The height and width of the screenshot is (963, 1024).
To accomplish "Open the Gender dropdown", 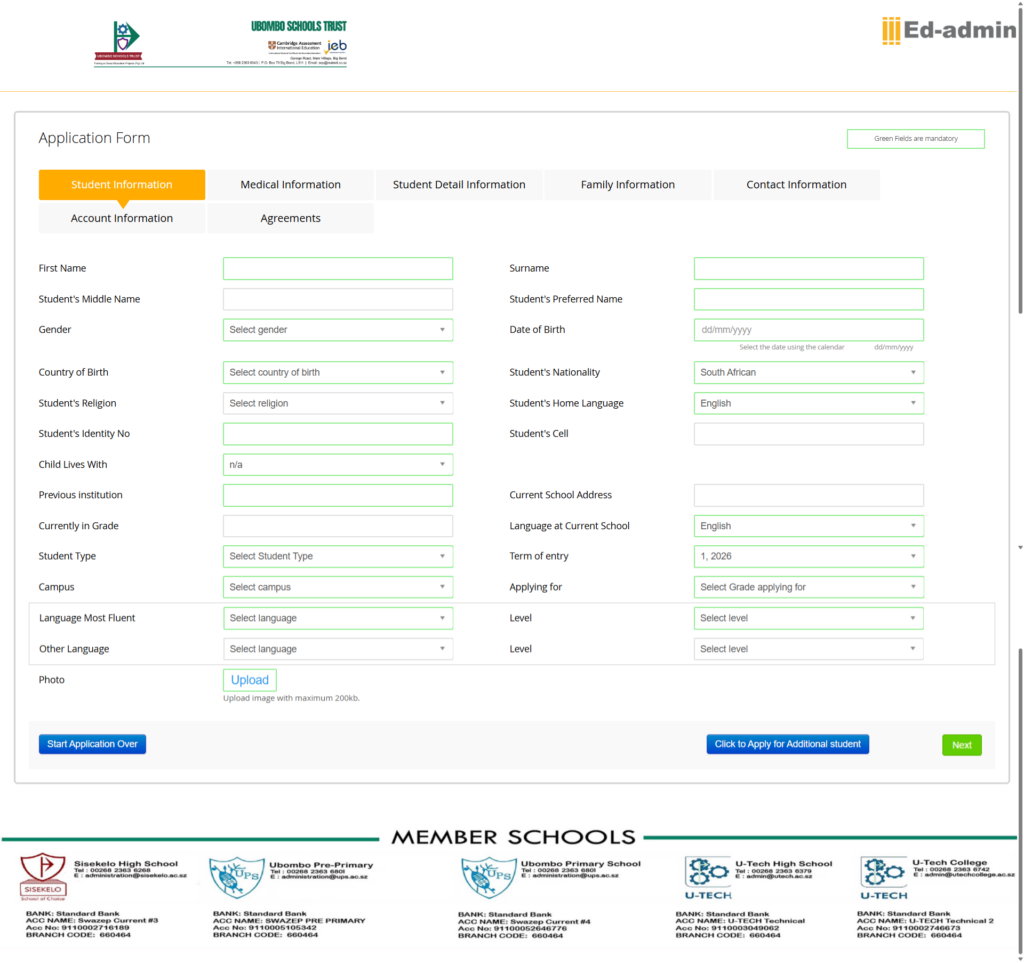I will coord(338,330).
